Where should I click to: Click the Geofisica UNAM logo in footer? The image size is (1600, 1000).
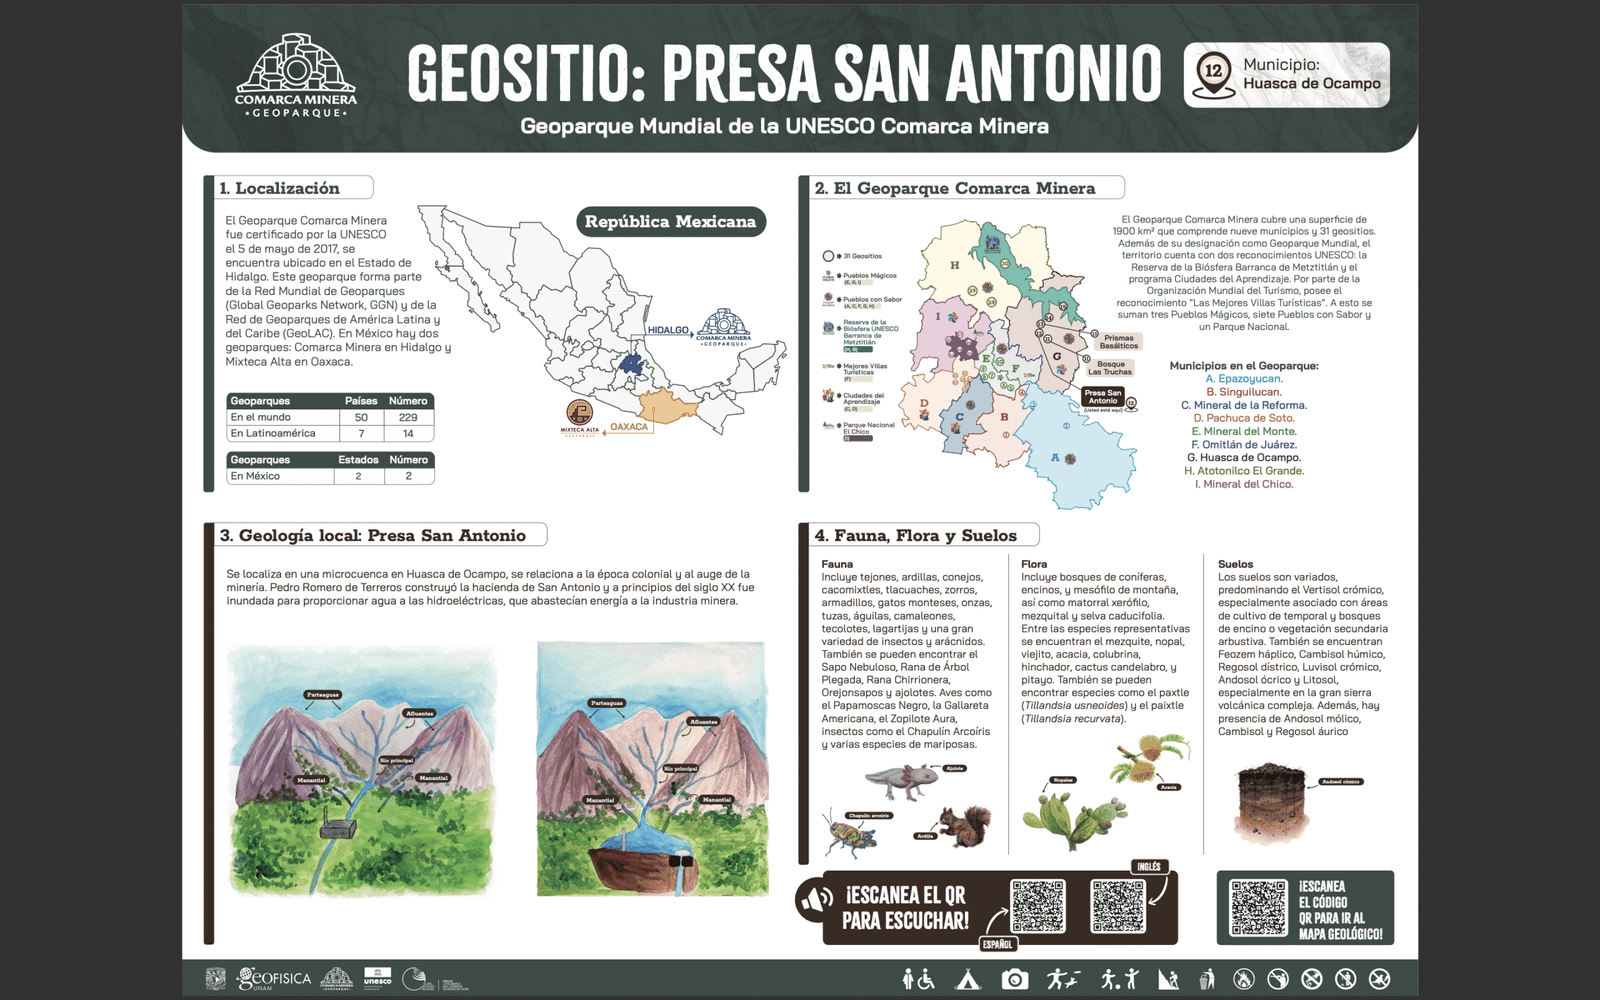274,979
